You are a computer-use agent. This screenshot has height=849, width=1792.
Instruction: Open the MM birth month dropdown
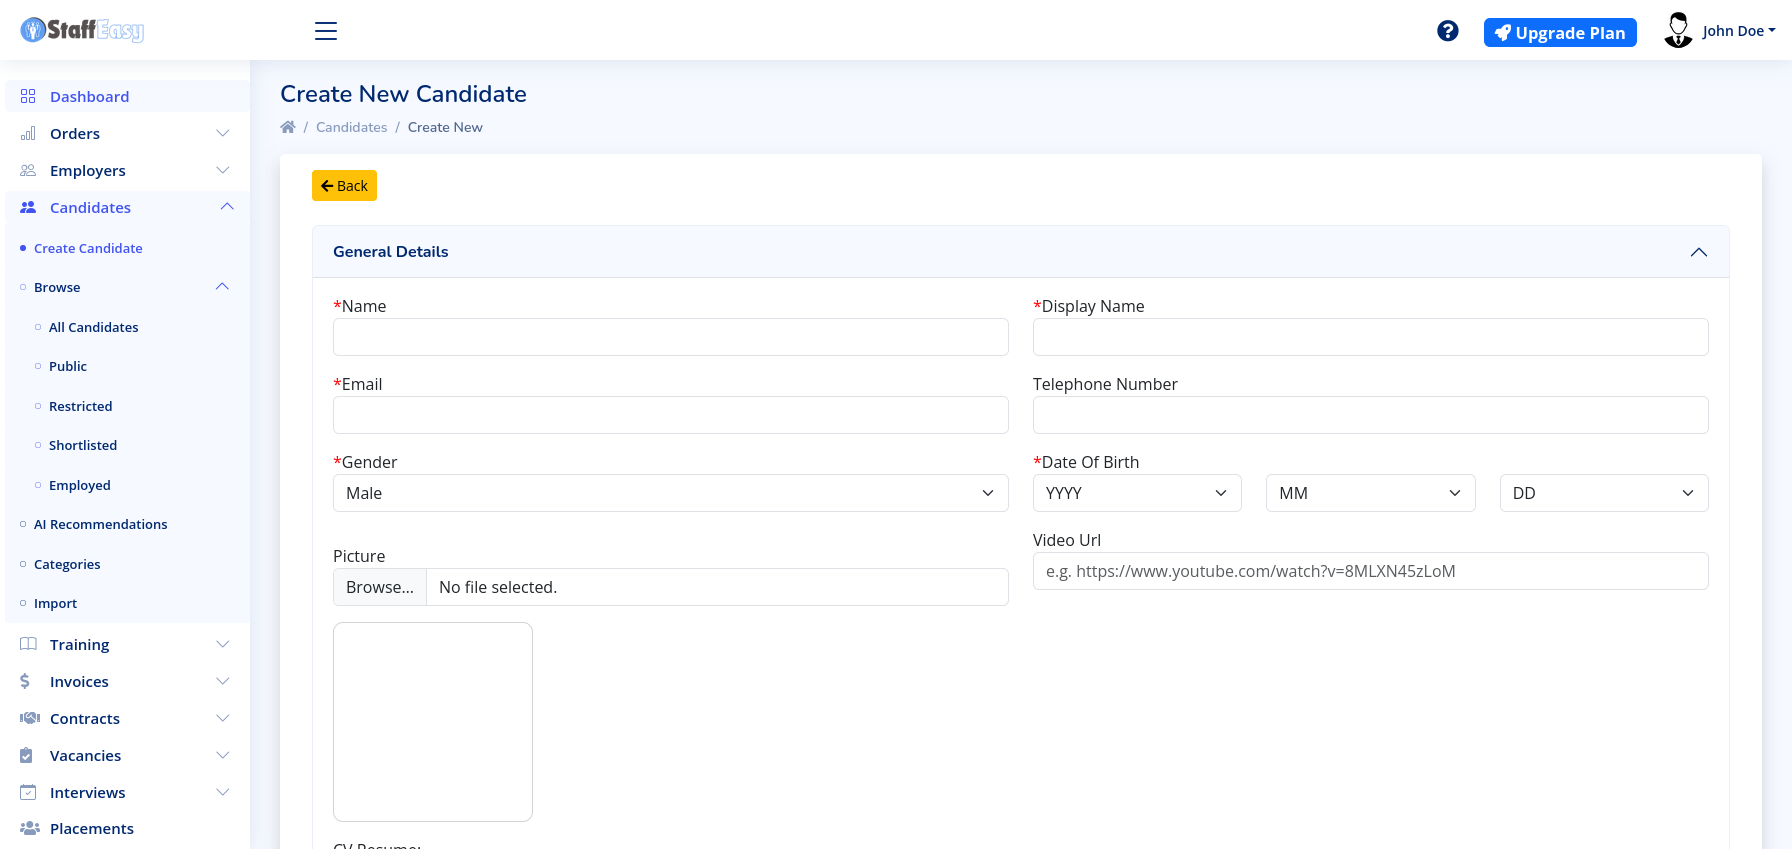1370,493
